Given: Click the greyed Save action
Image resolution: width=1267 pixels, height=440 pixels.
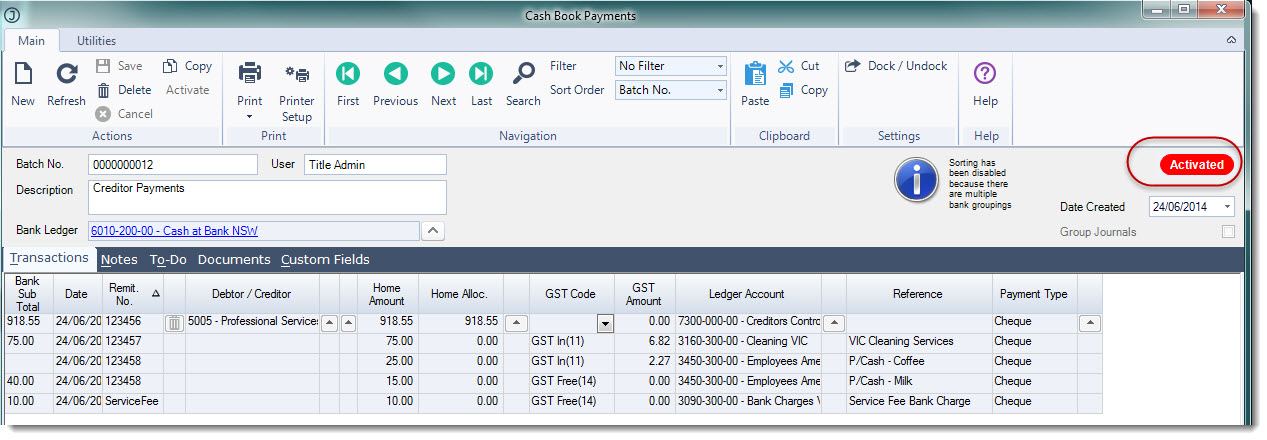Looking at the screenshot, I should coord(119,66).
